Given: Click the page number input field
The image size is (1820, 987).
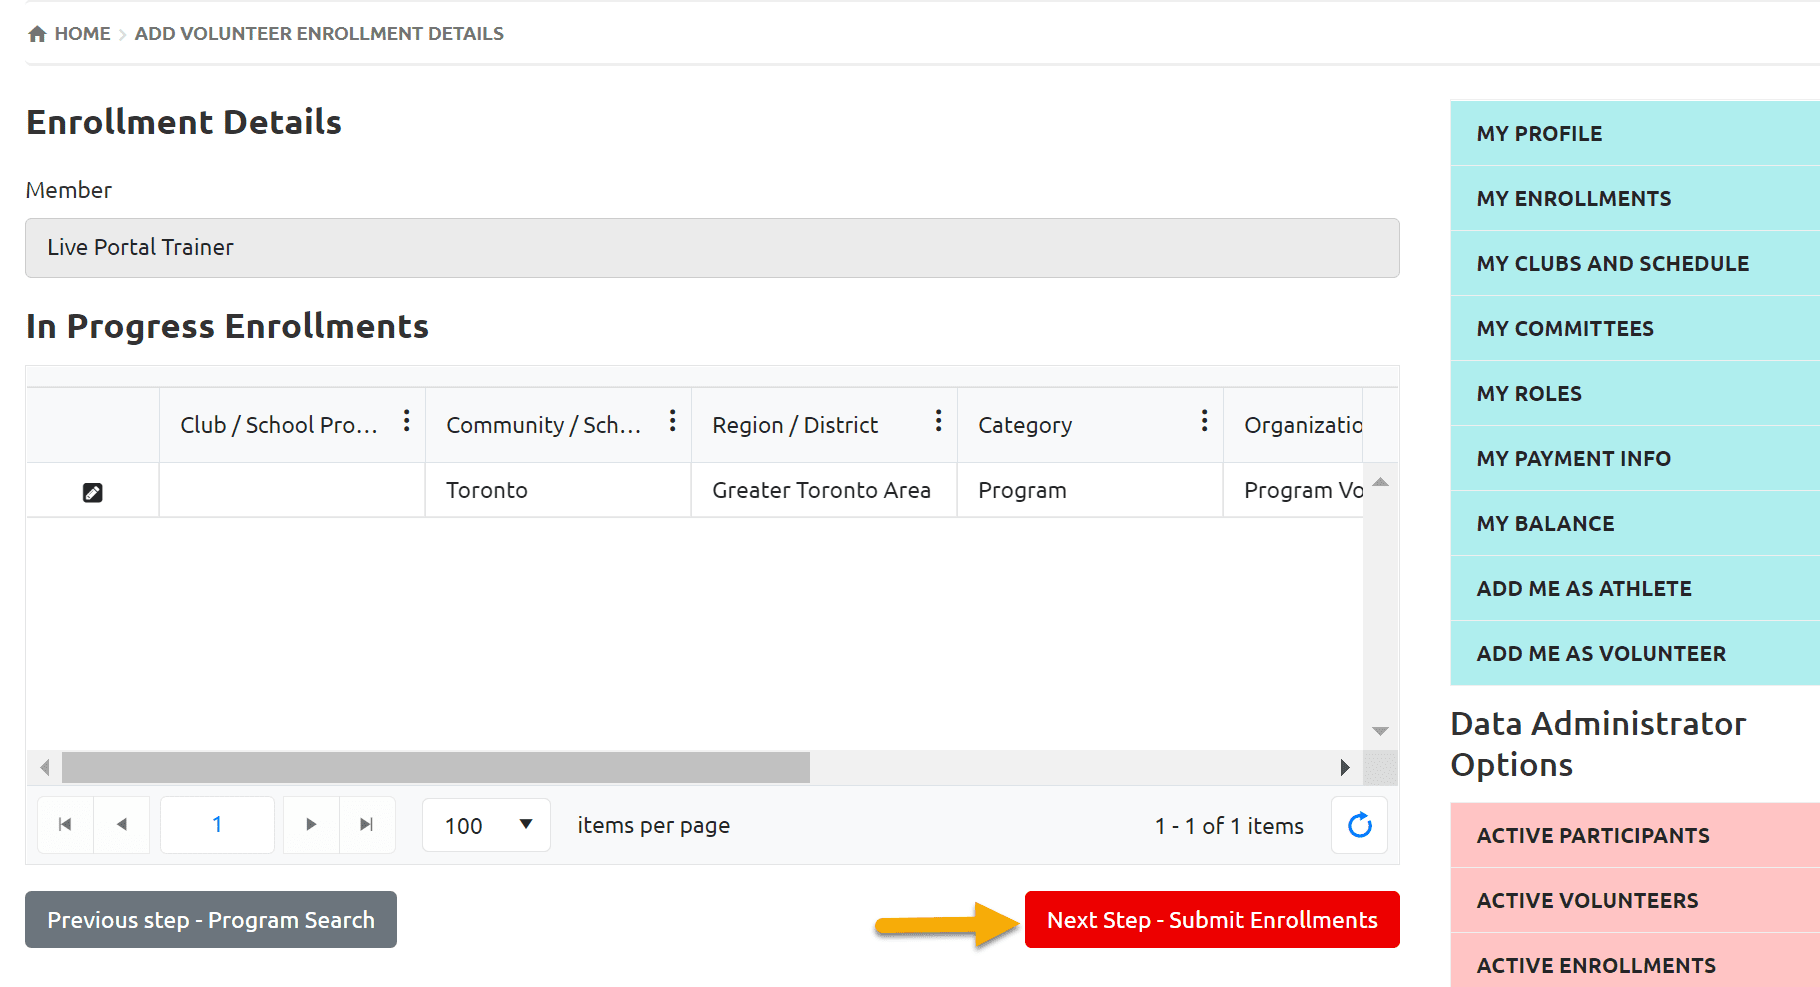Looking at the screenshot, I should pyautogui.click(x=217, y=825).
